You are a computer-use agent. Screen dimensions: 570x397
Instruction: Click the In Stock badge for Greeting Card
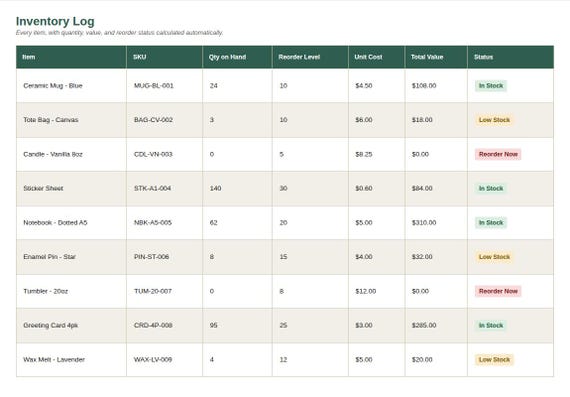491,325
